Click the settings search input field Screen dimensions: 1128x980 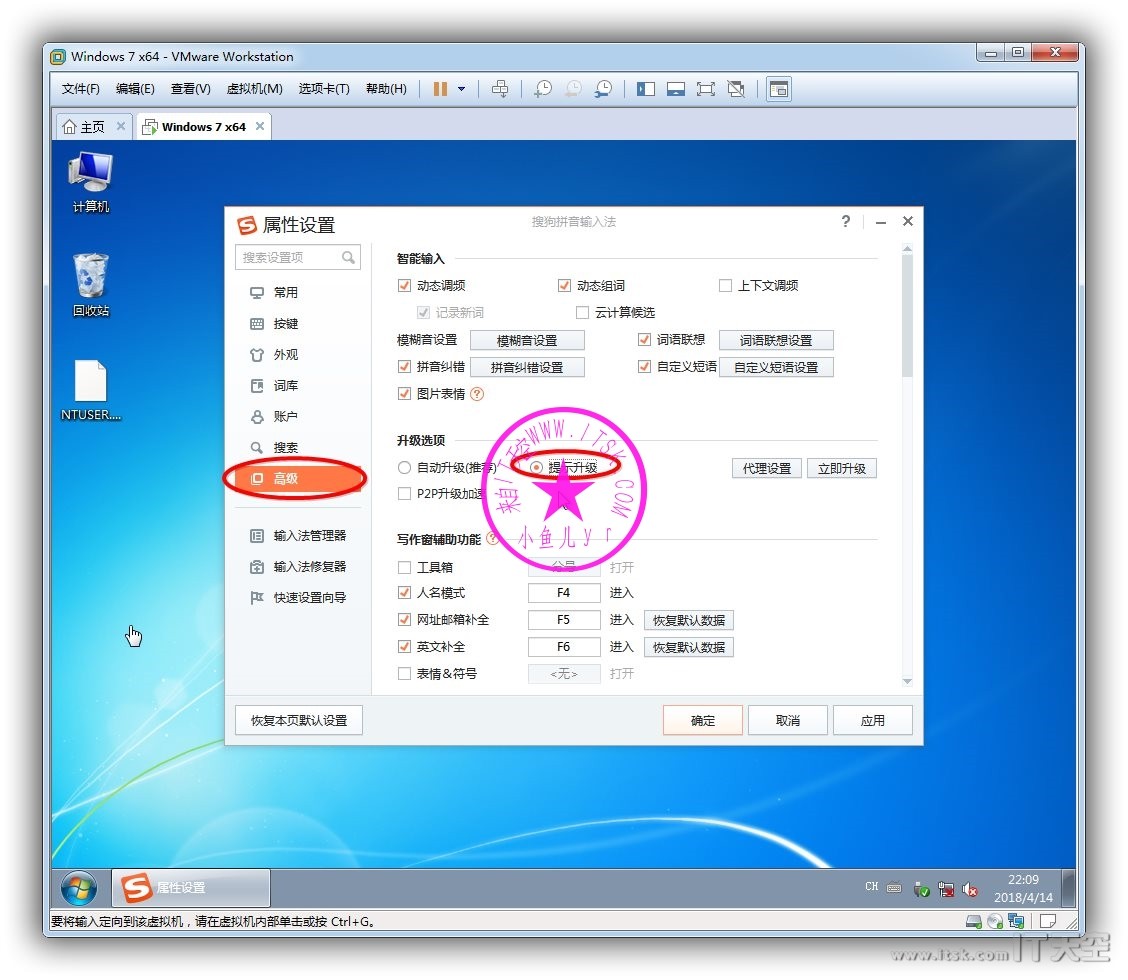288,258
